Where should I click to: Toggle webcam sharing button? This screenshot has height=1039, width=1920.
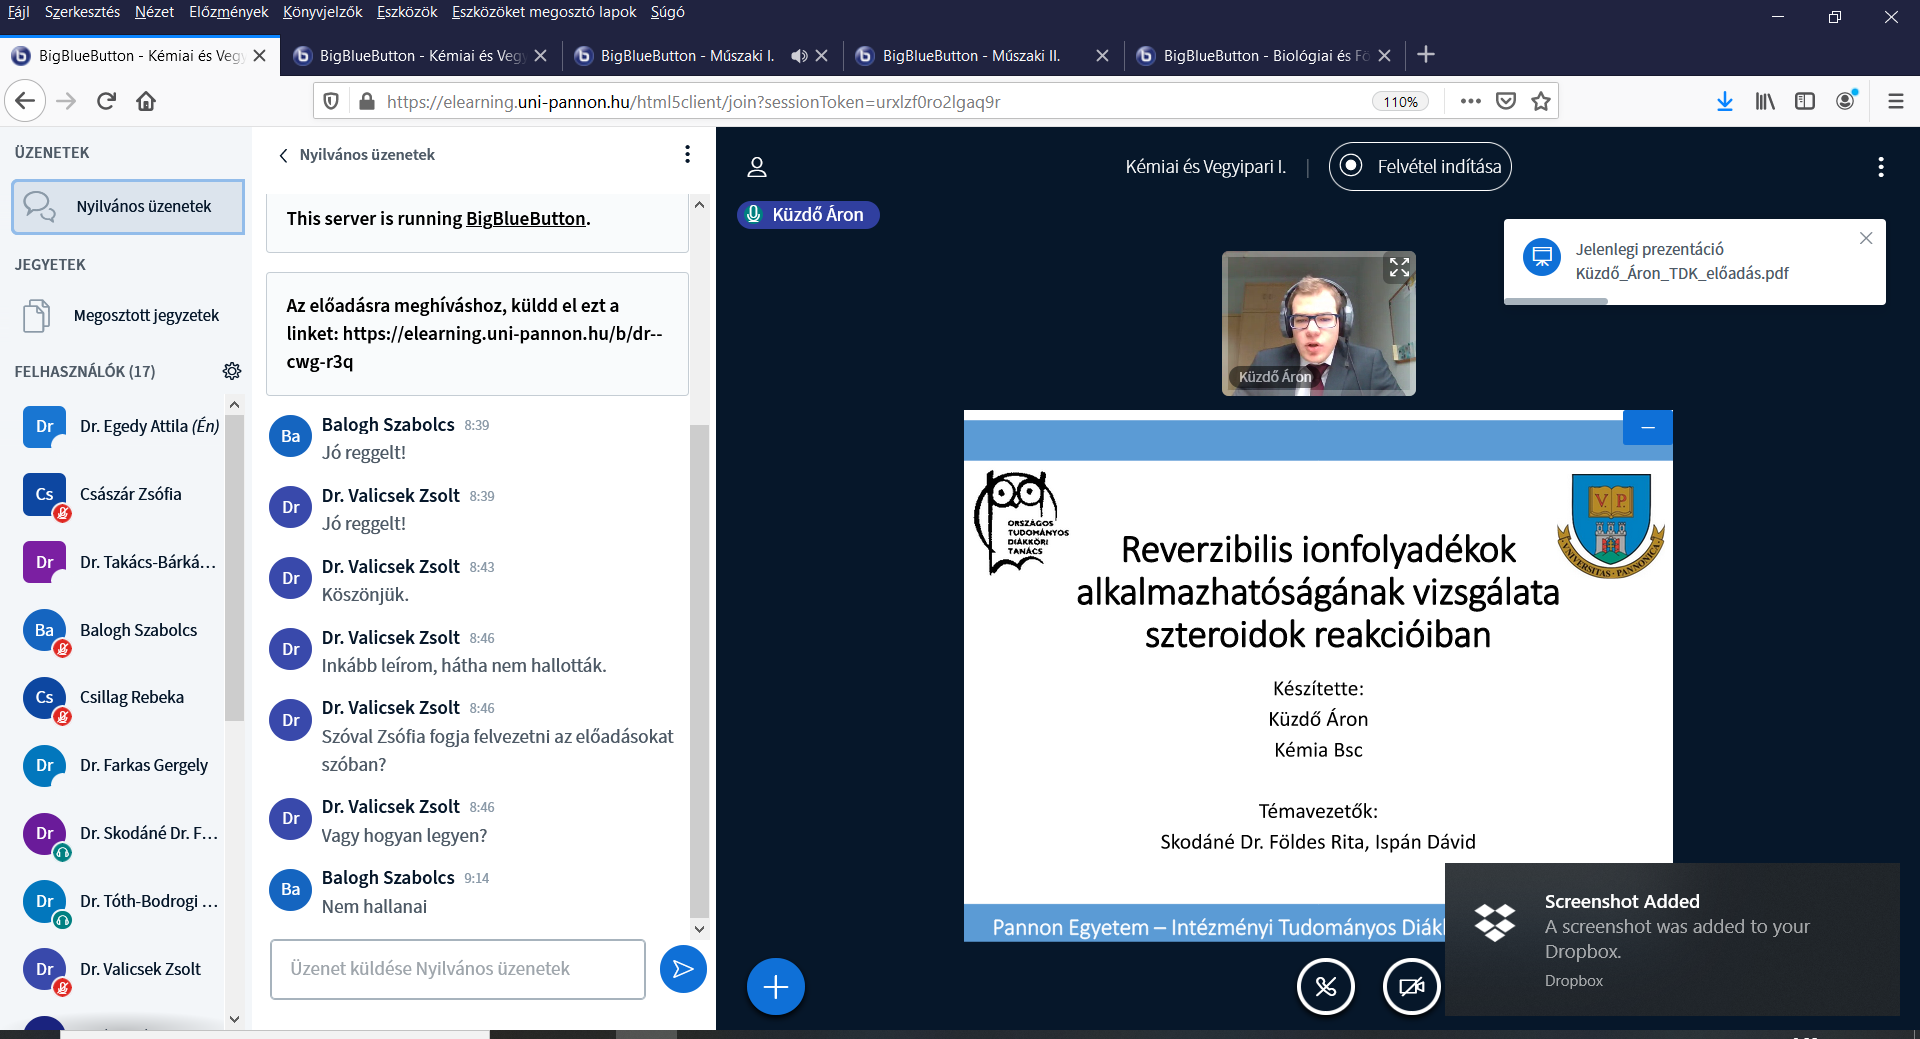[x=1410, y=987]
